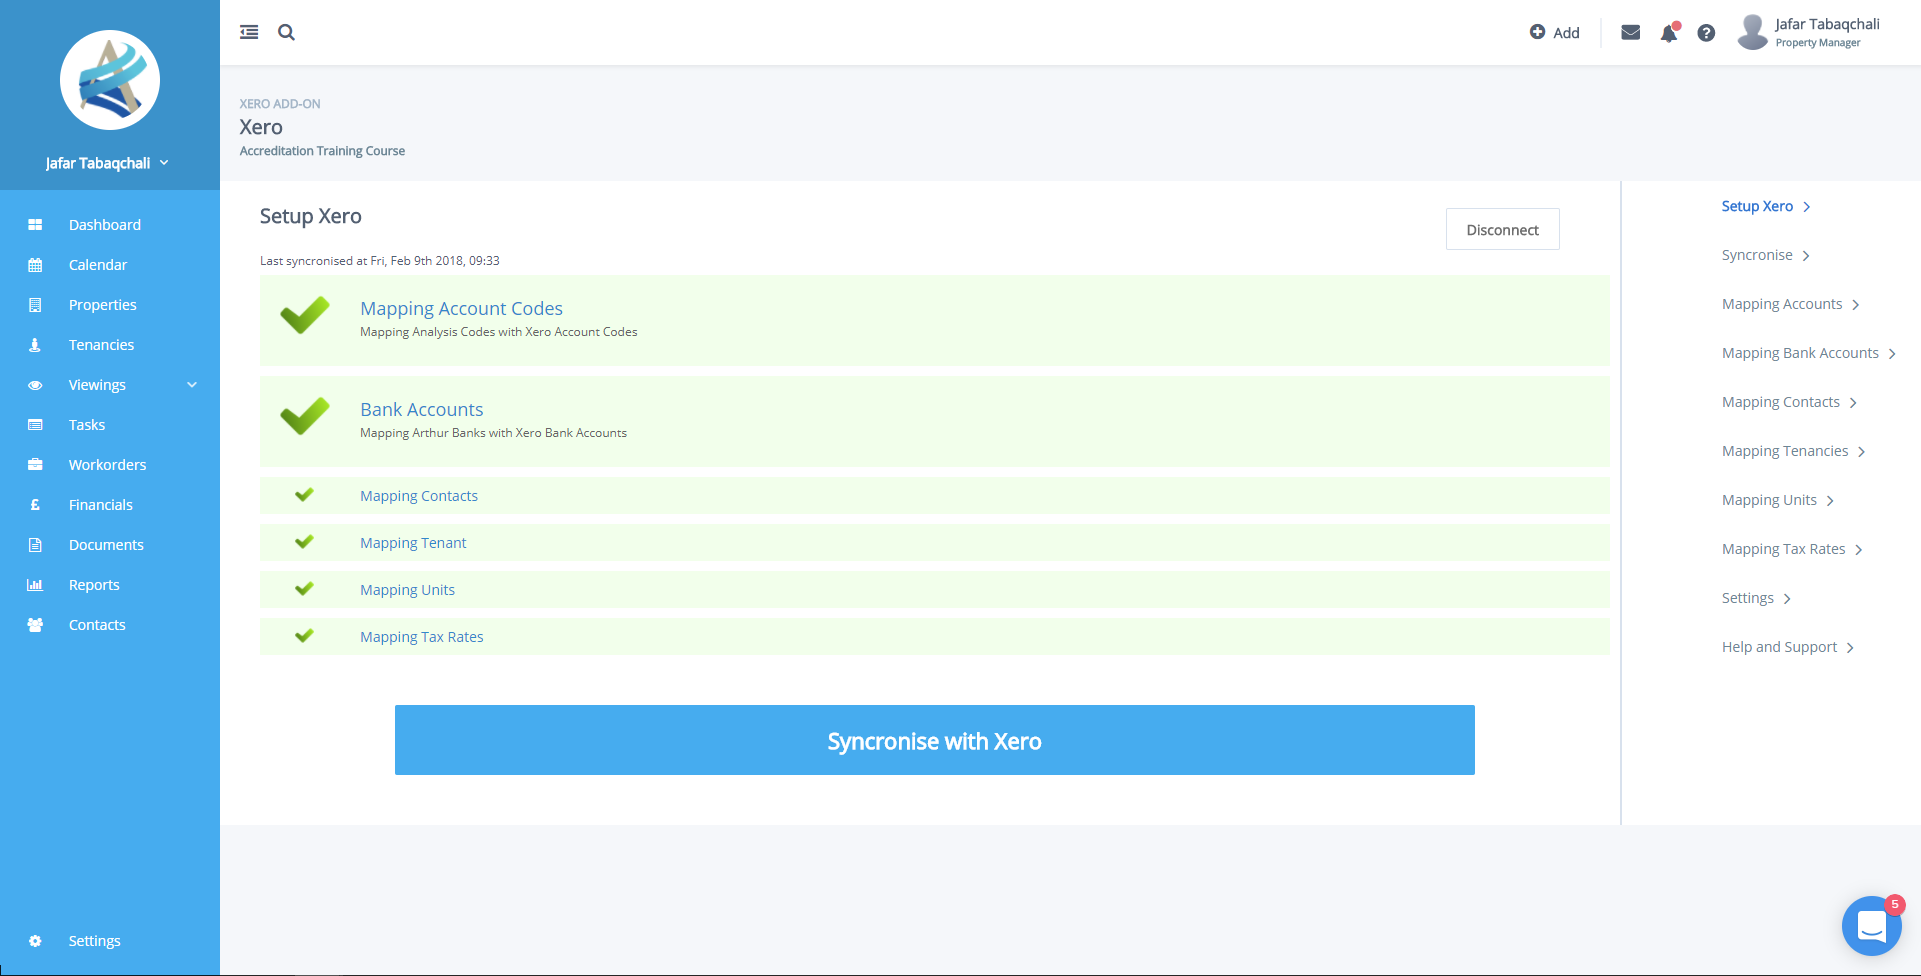
Task: Open the help question mark icon
Action: 1706,33
